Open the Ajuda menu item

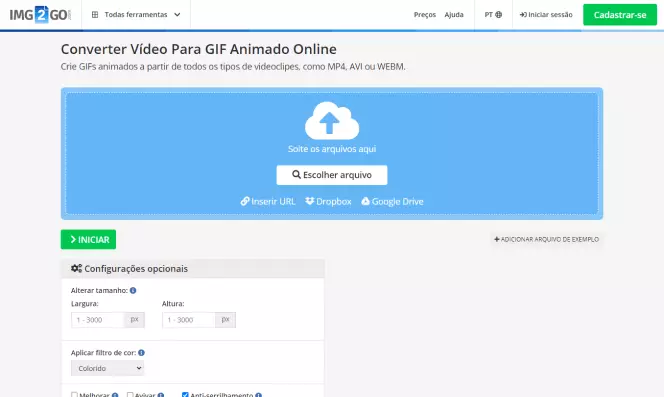pyautogui.click(x=454, y=14)
